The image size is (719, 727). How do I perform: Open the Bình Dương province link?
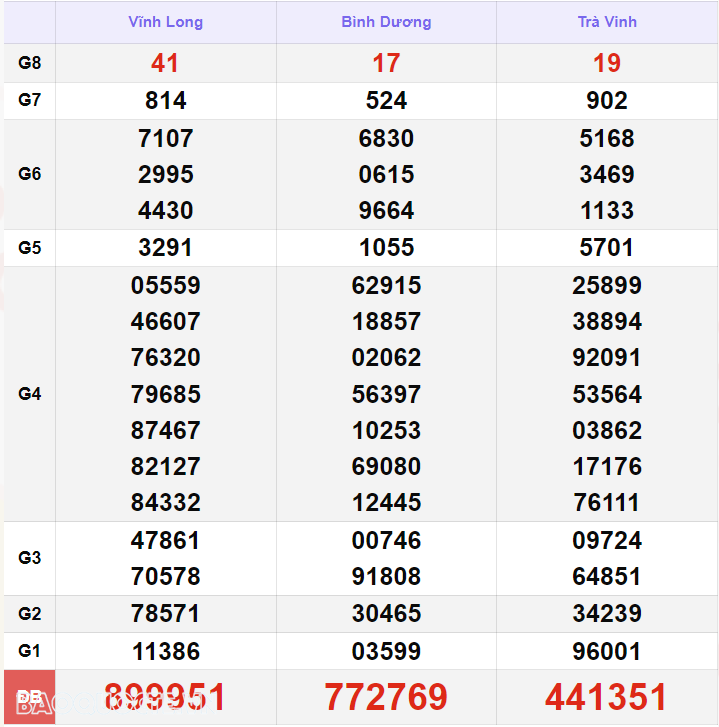[386, 22]
